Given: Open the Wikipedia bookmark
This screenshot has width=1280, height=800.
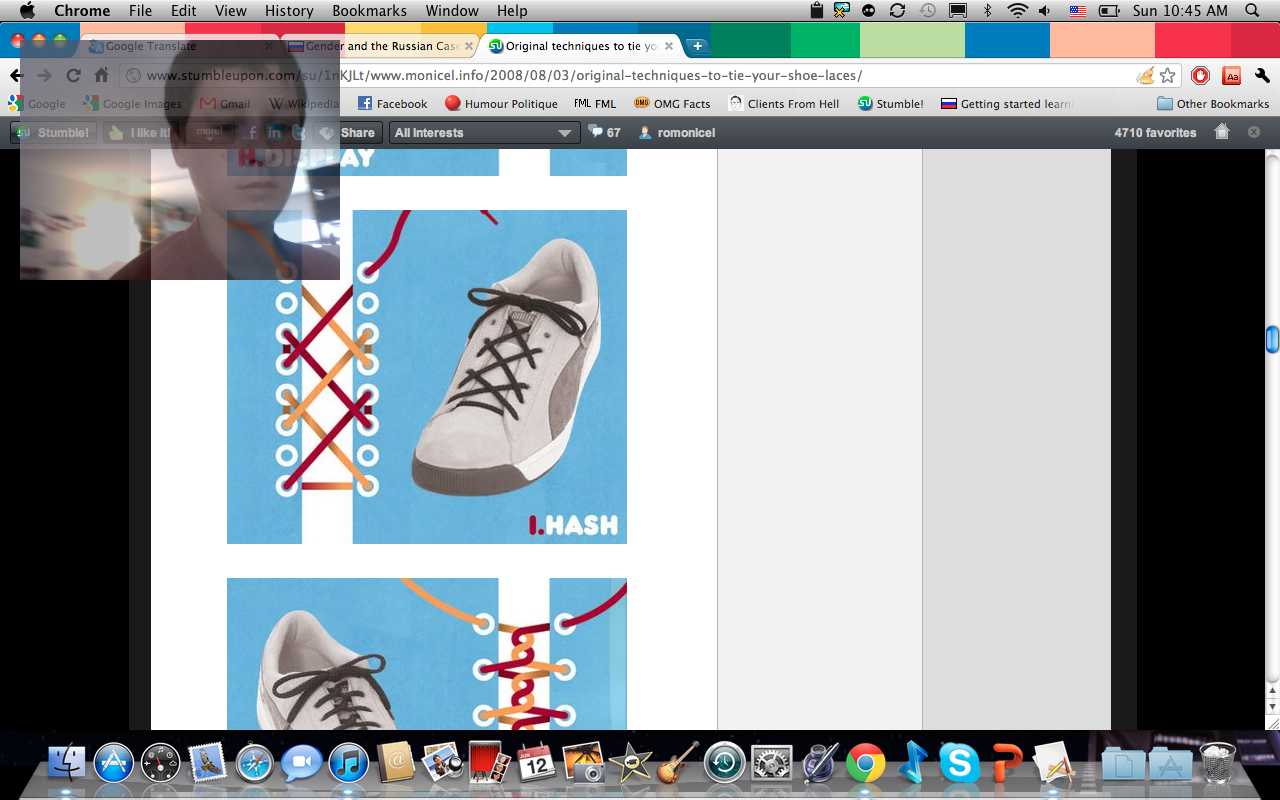Looking at the screenshot, I should point(305,103).
